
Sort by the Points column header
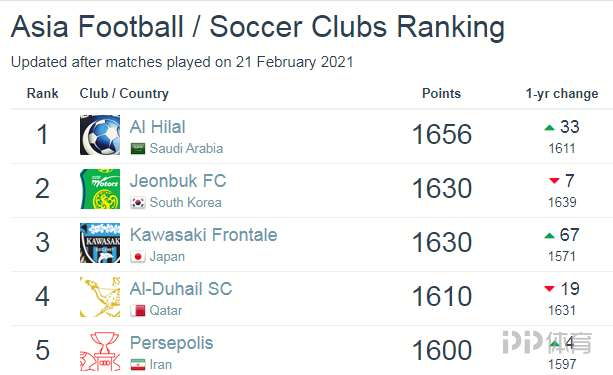pyautogui.click(x=441, y=93)
